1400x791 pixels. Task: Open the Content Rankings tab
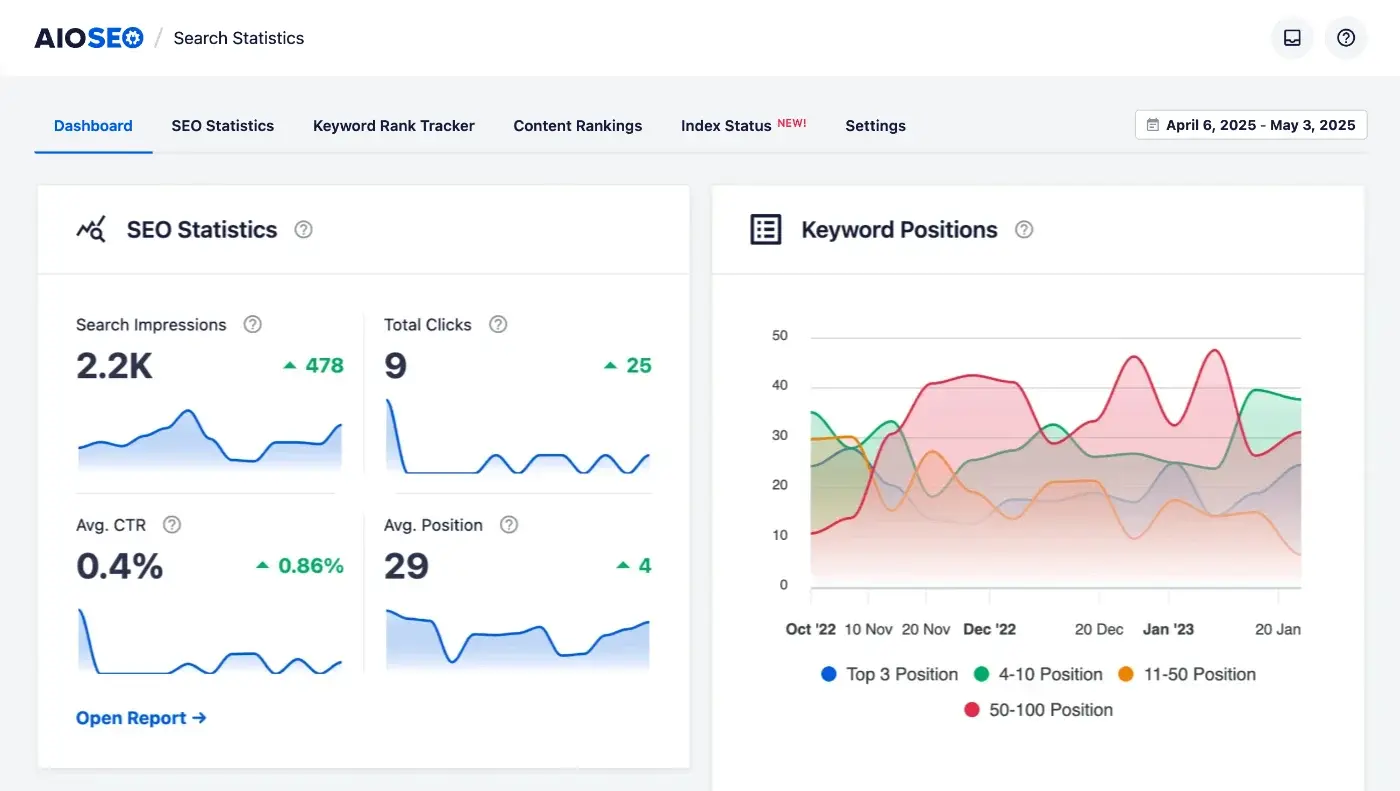click(577, 126)
